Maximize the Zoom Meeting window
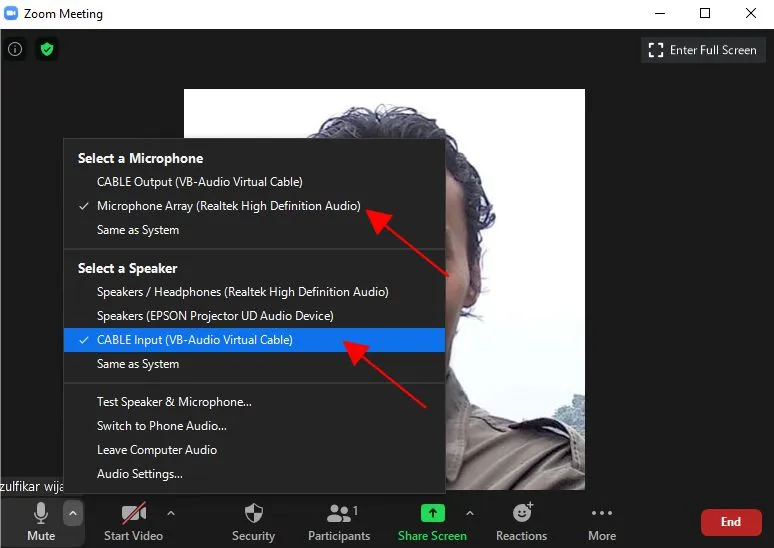Viewport: 774px width, 548px height. [x=705, y=13]
